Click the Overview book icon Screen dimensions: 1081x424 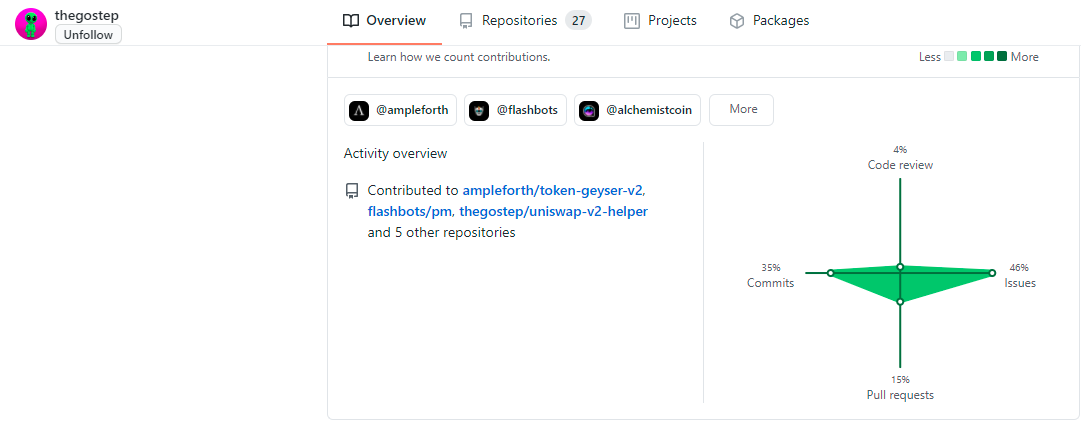[x=351, y=21]
